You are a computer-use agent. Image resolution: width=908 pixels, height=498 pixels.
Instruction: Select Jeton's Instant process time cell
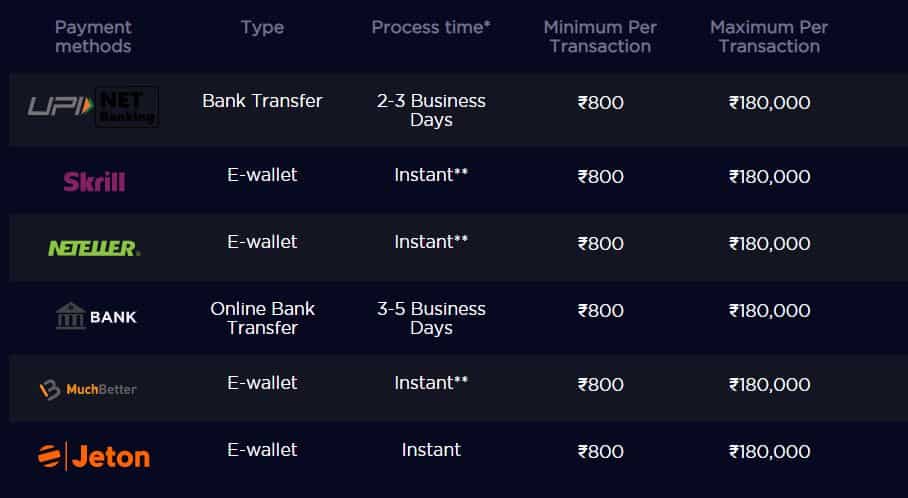pyautogui.click(x=431, y=450)
